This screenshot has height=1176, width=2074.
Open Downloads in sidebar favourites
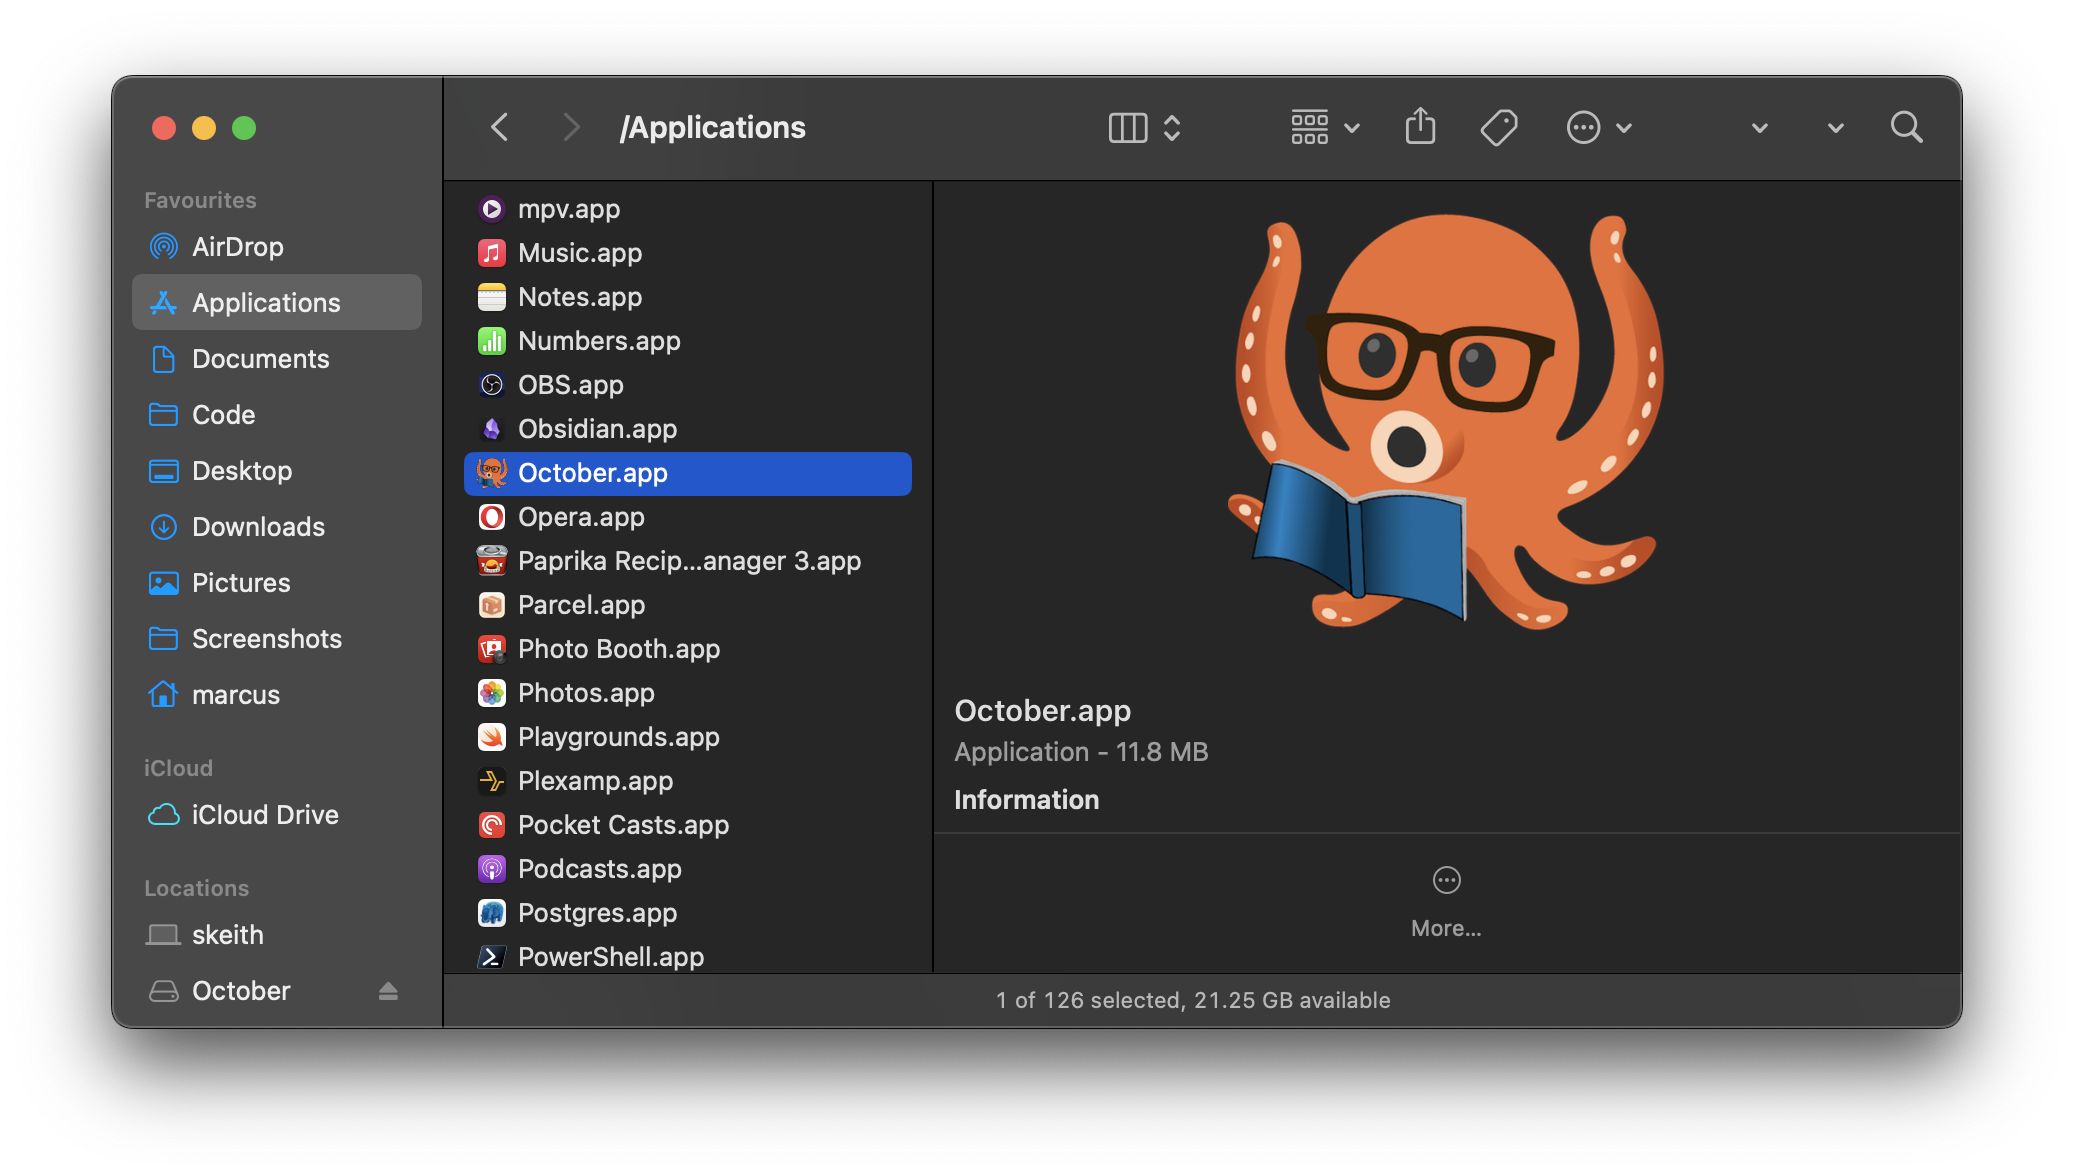coord(258,527)
